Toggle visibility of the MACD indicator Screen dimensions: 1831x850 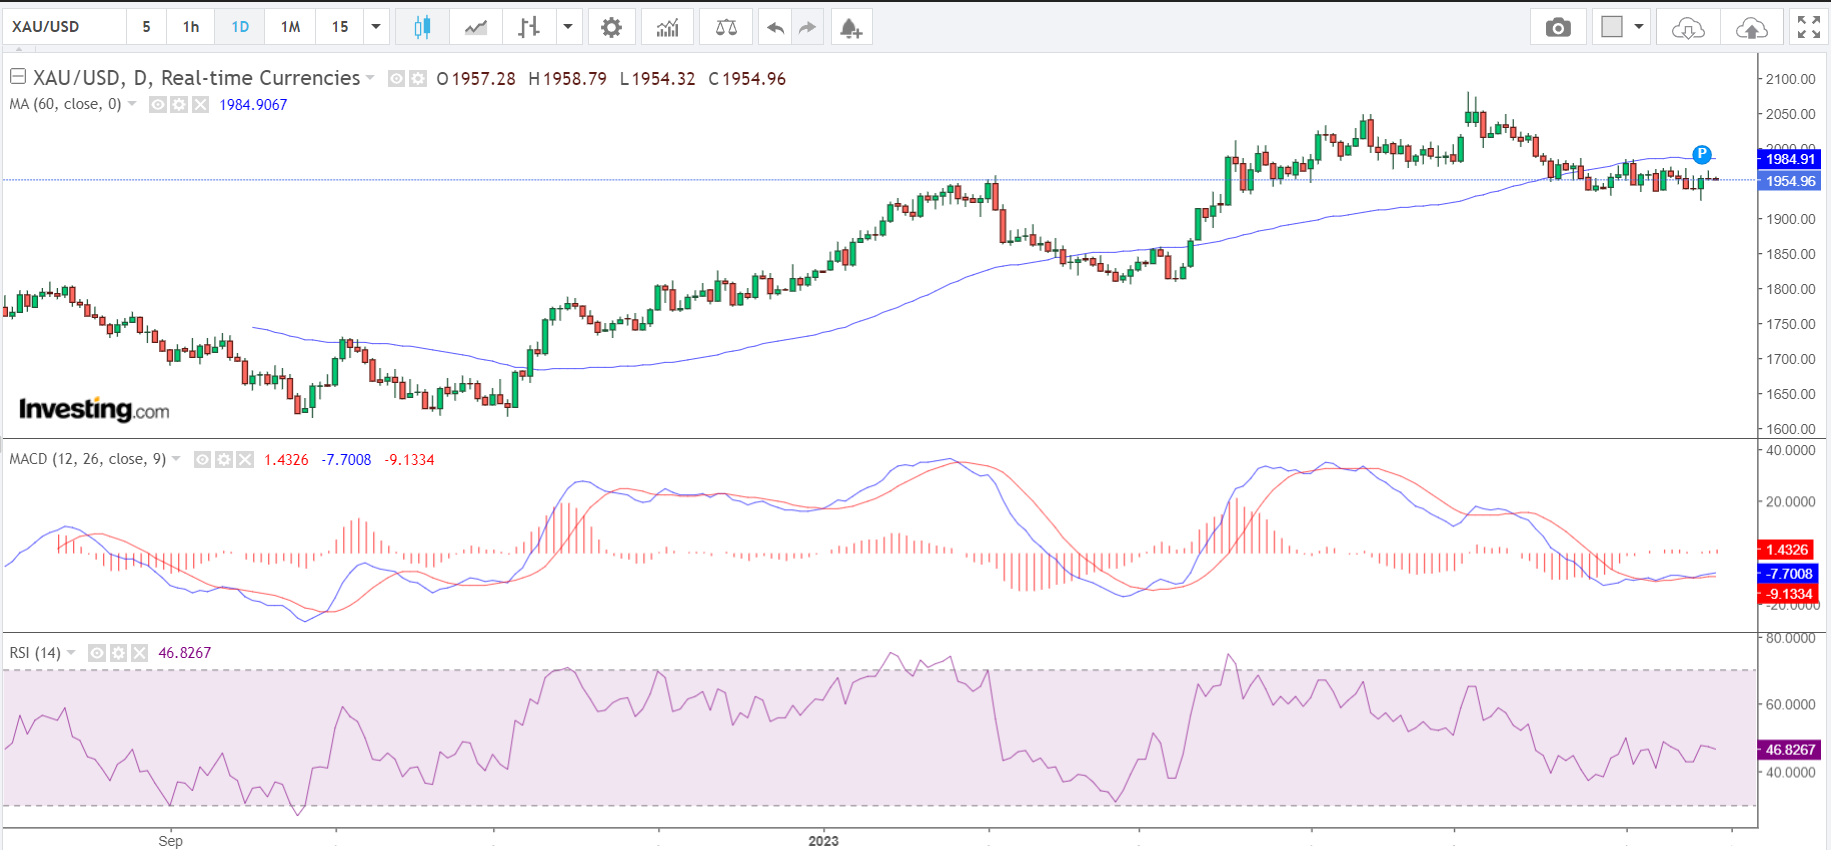pos(203,460)
